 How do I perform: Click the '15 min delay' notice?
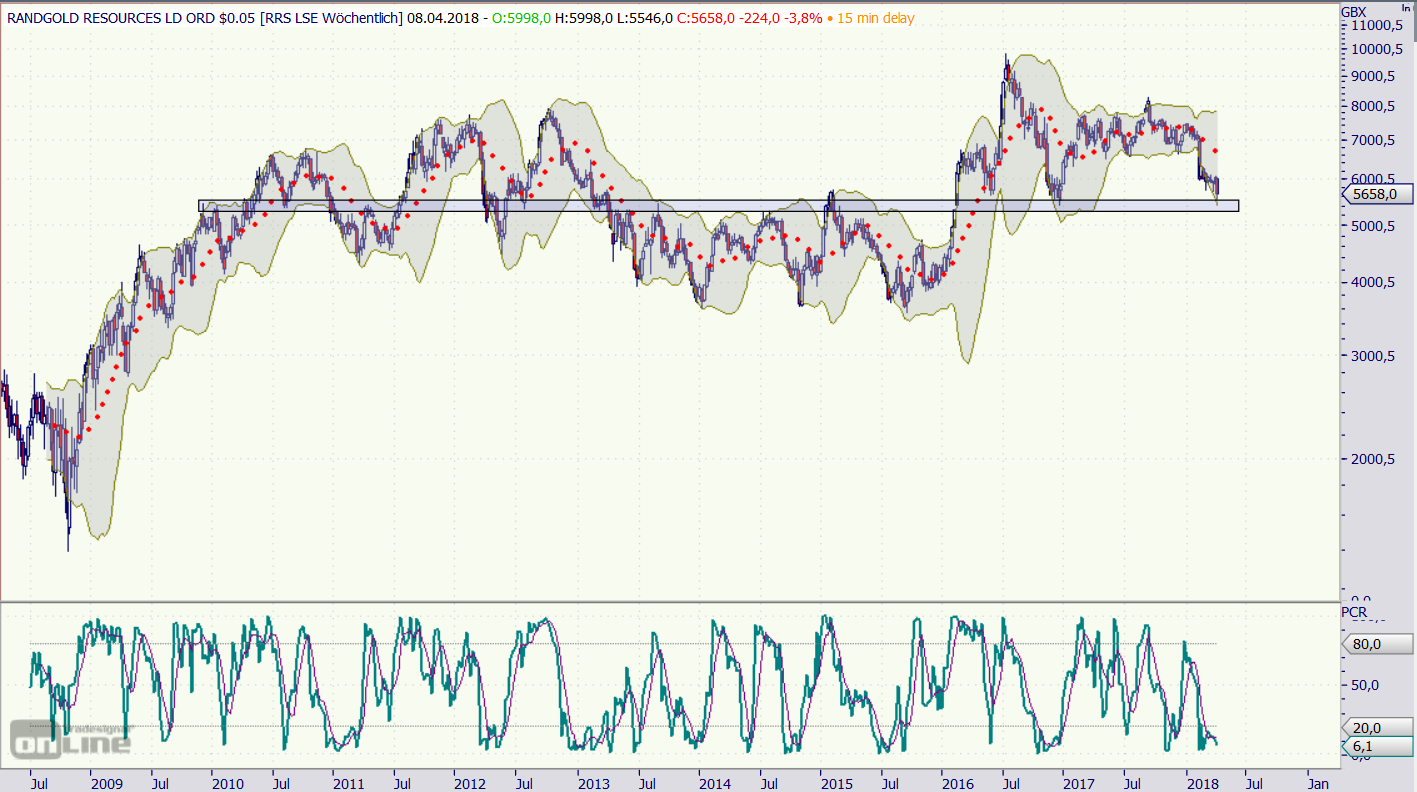(875, 18)
